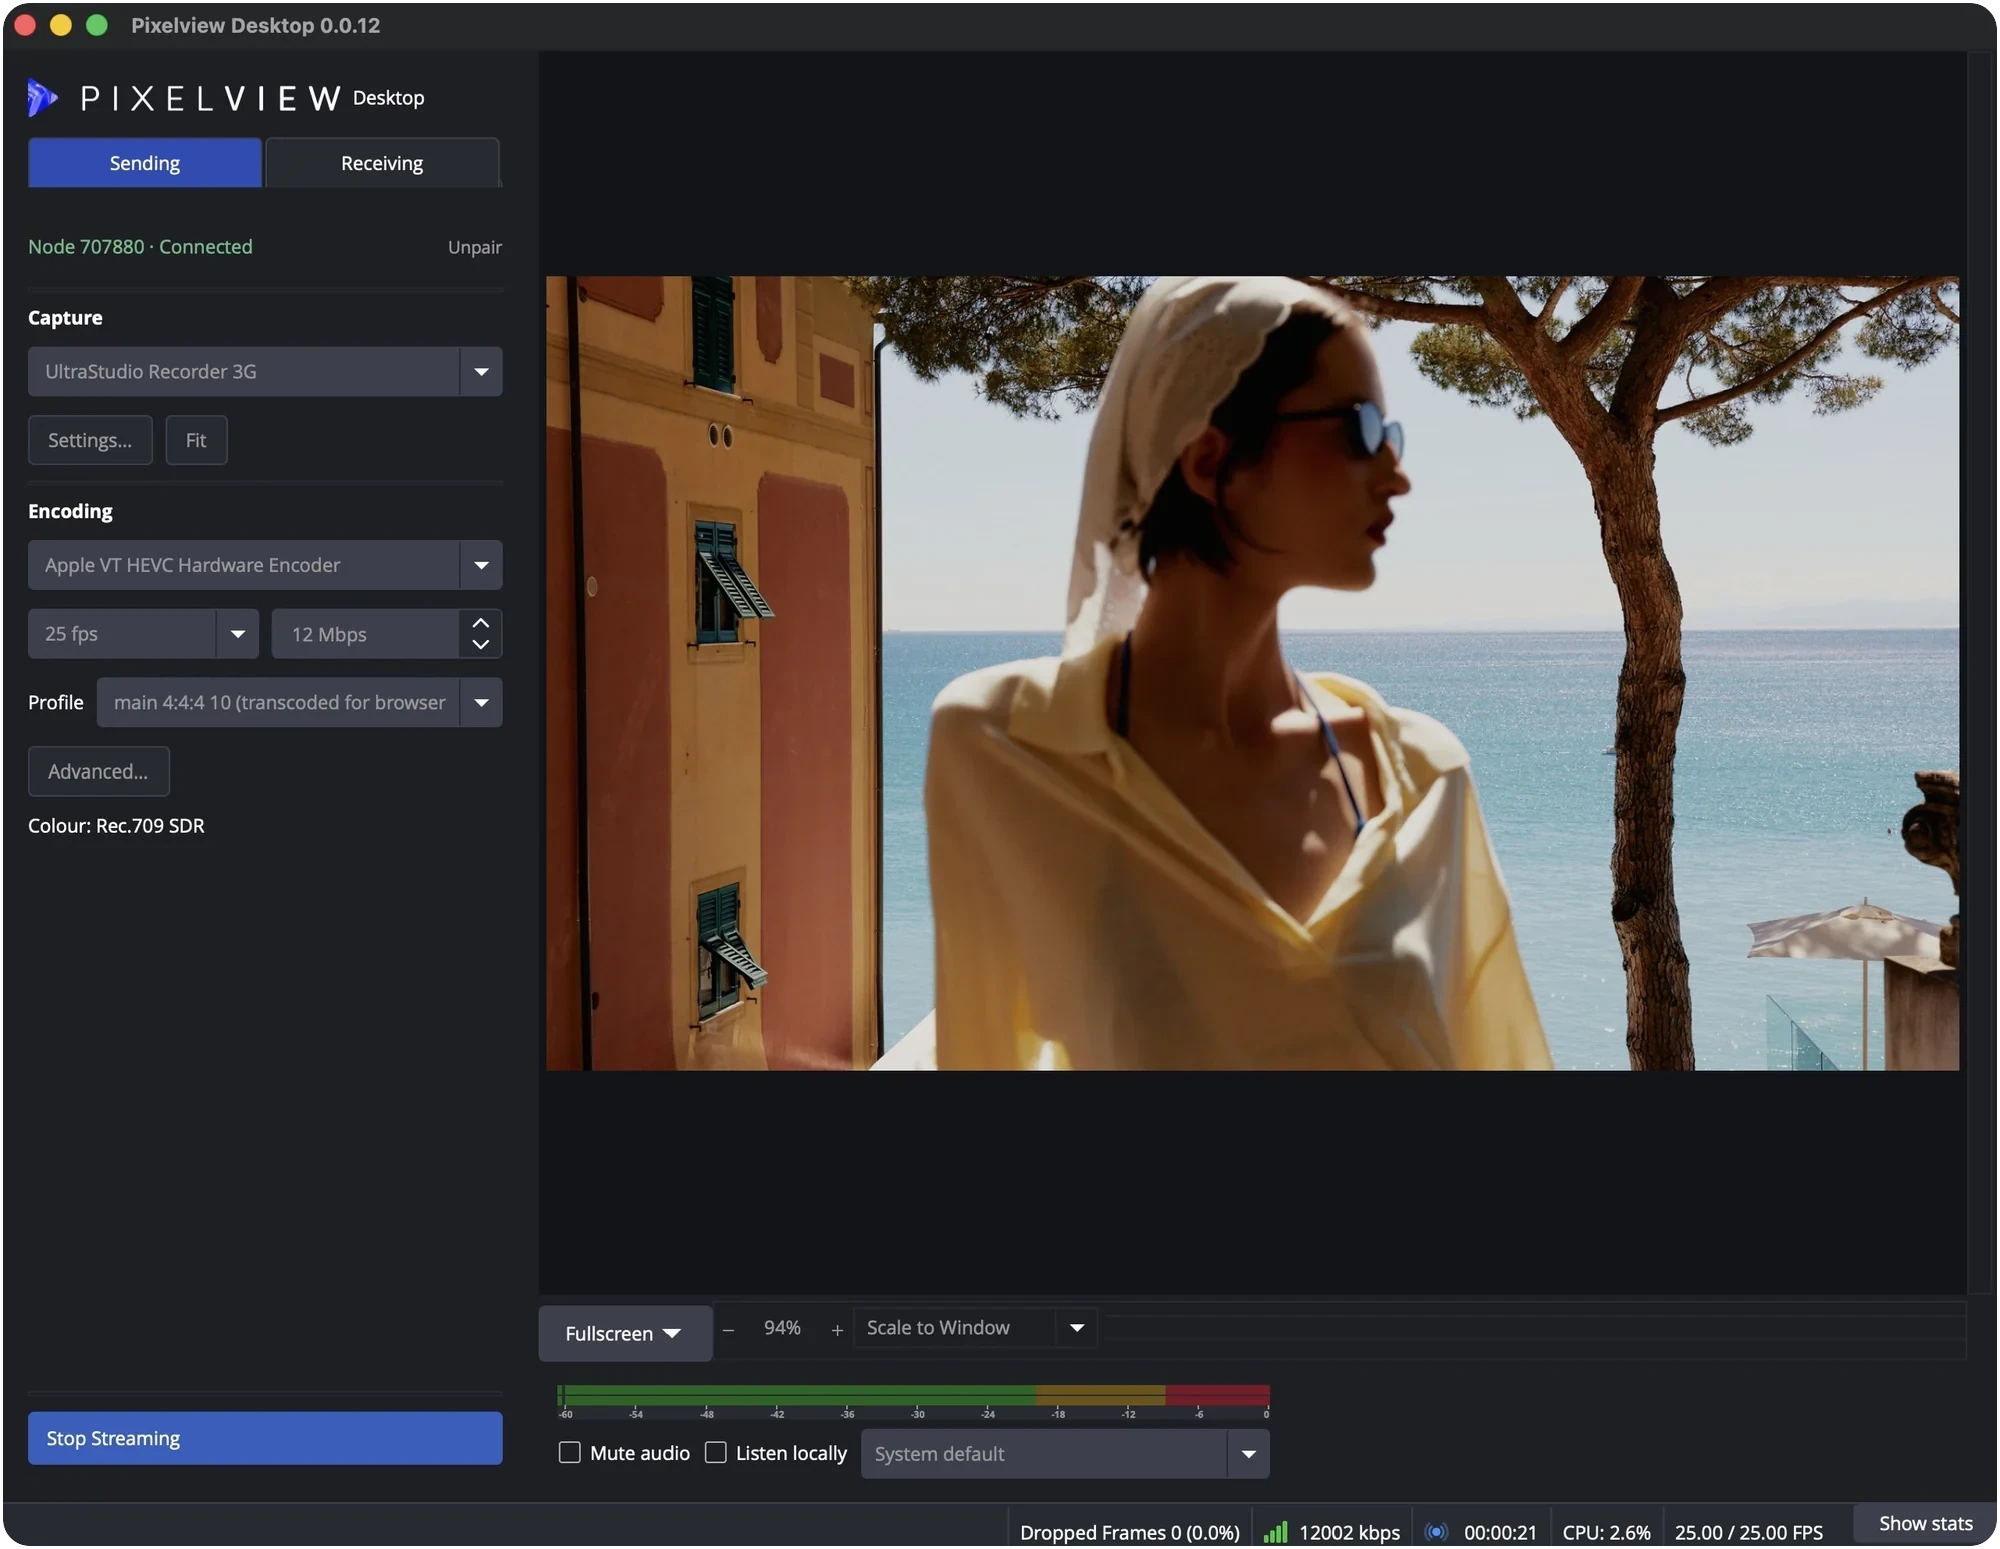Click Show stats button
The image size is (2000, 1549).
tap(1925, 1523)
